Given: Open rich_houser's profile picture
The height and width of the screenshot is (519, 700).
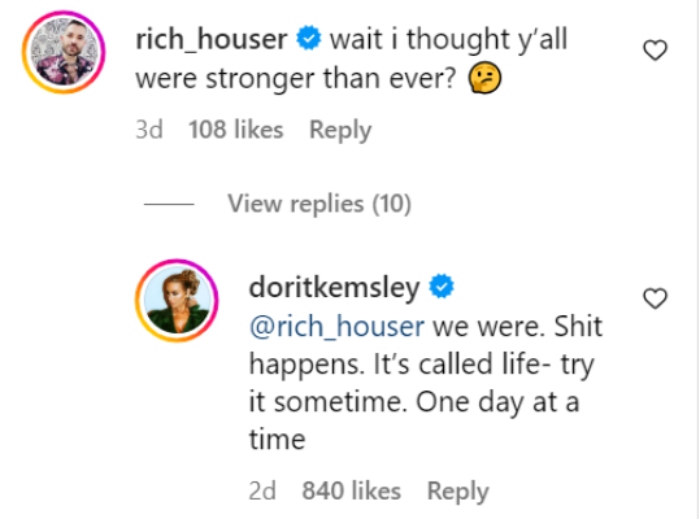Looking at the screenshot, I should 62,54.
